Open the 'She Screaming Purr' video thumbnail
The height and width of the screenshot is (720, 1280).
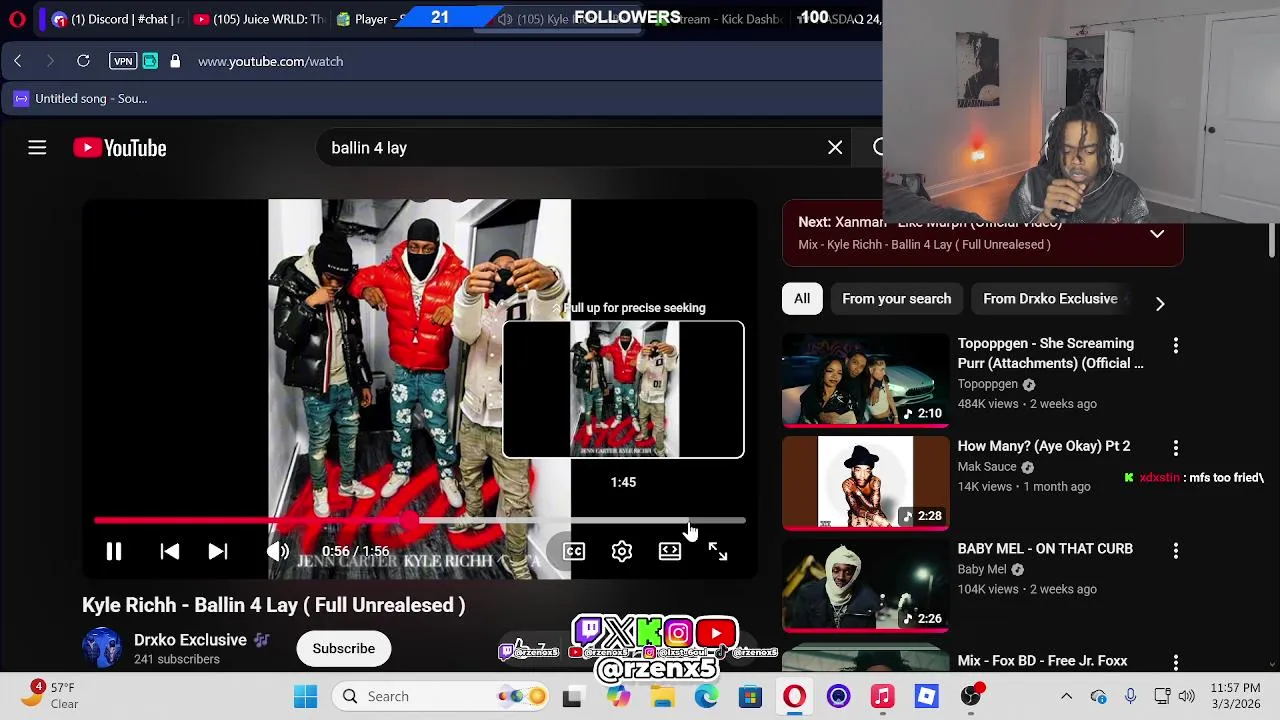865,380
